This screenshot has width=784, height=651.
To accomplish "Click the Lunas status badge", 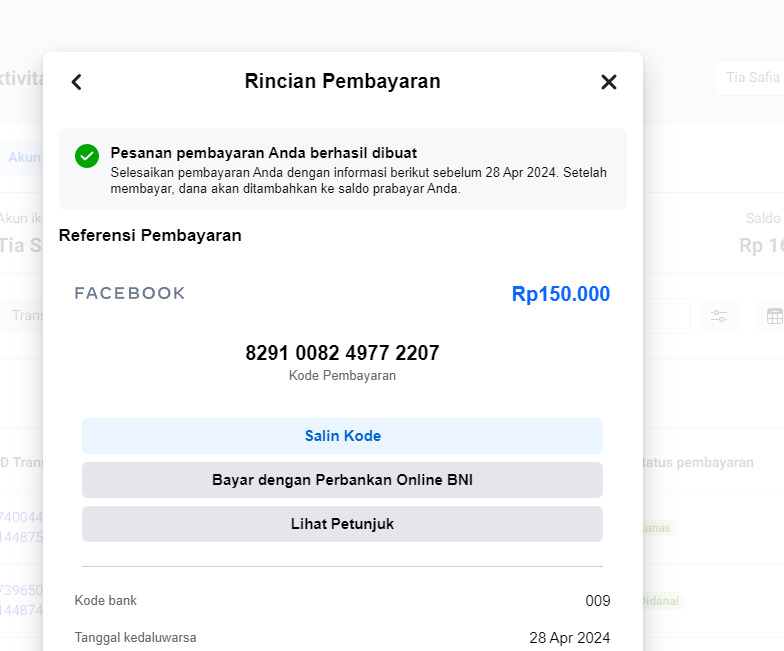I will tap(659, 528).
